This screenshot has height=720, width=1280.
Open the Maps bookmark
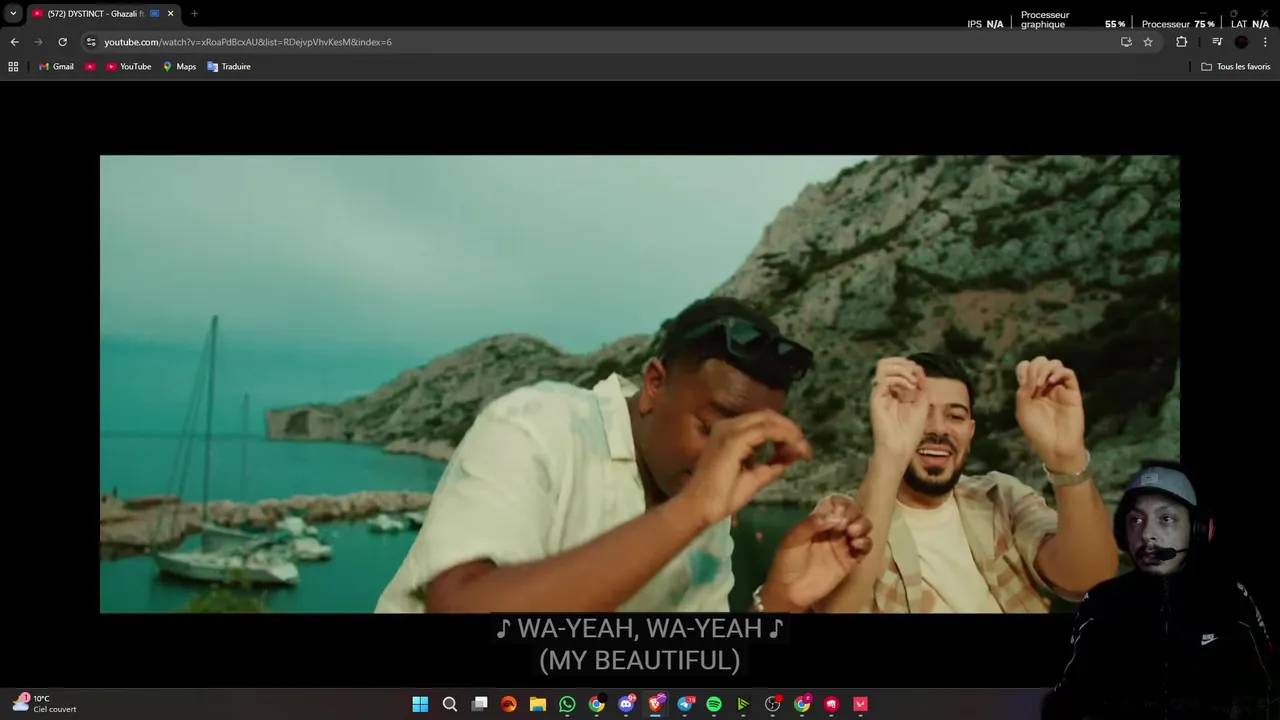click(180, 66)
